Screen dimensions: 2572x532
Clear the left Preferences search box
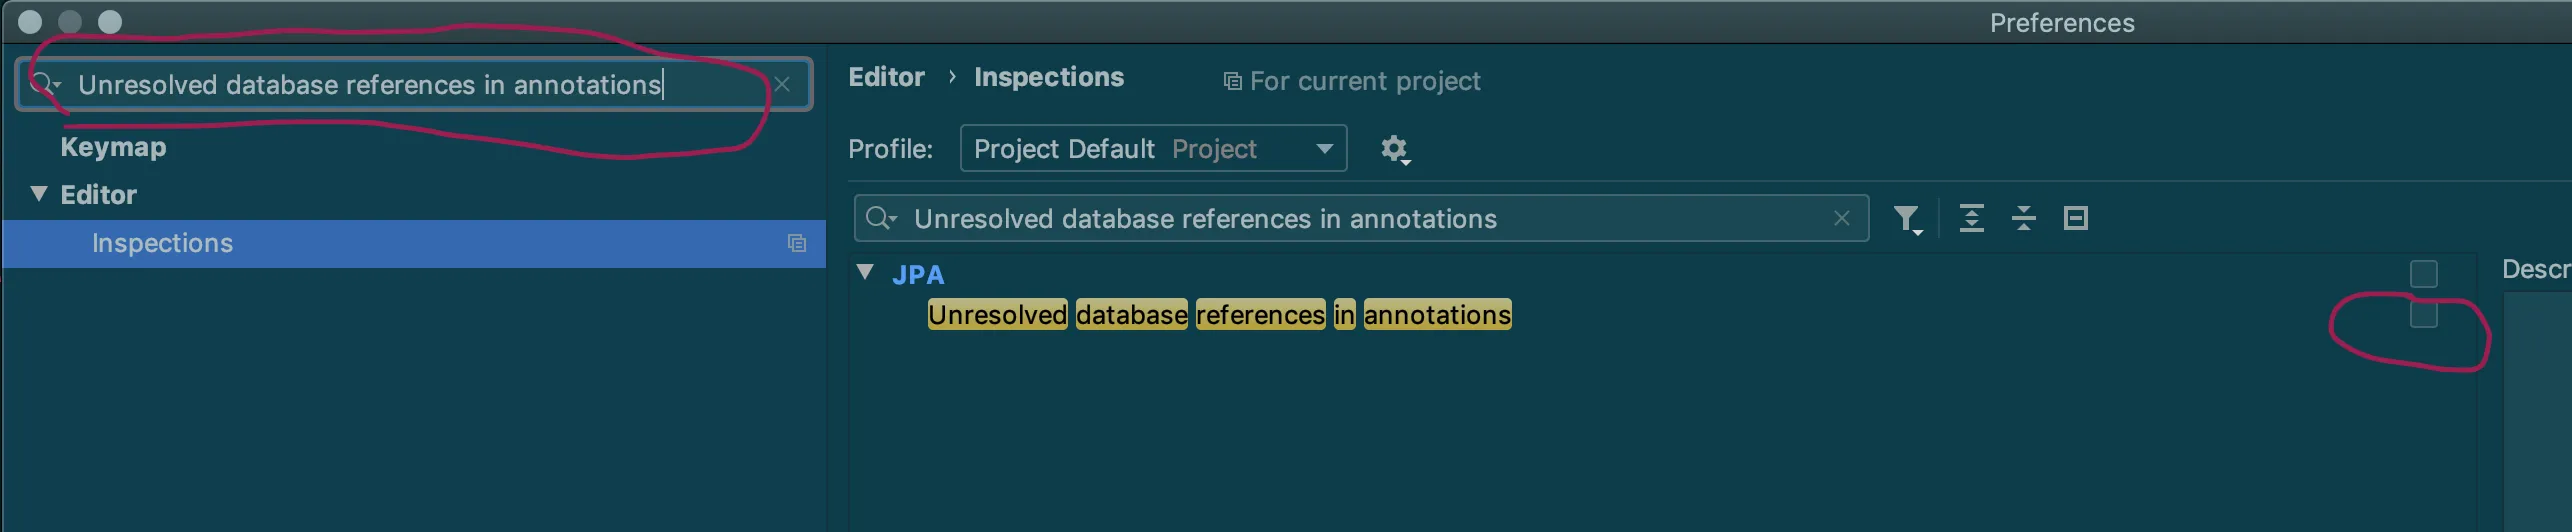click(x=782, y=85)
